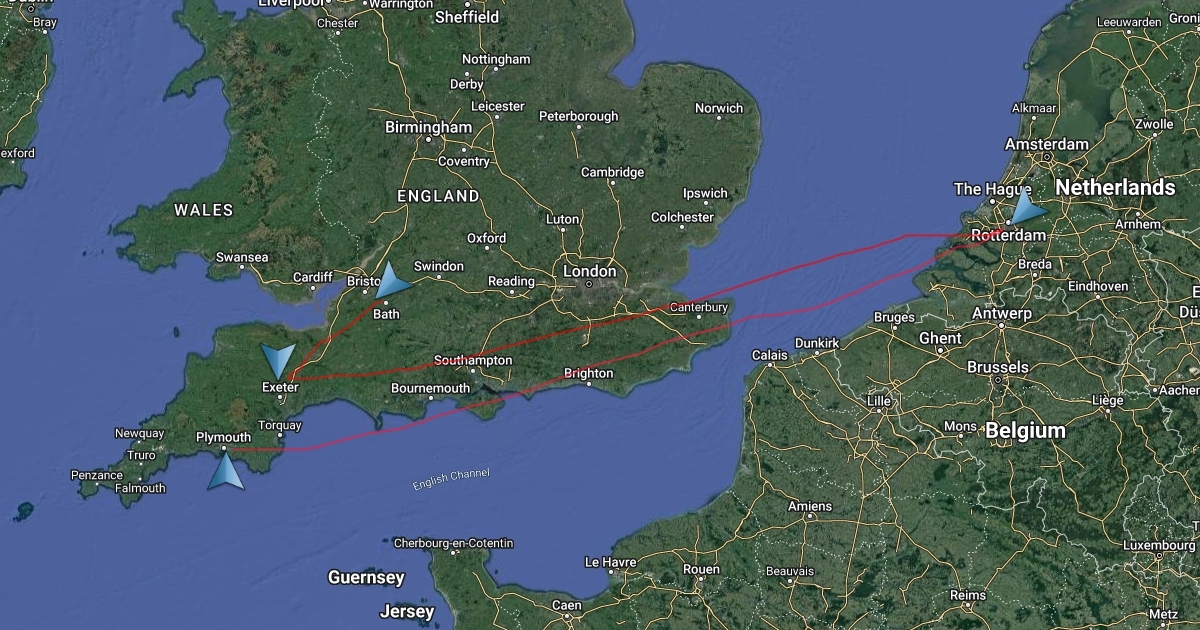Click the English Channel water label
The width and height of the screenshot is (1200, 630).
click(x=451, y=479)
